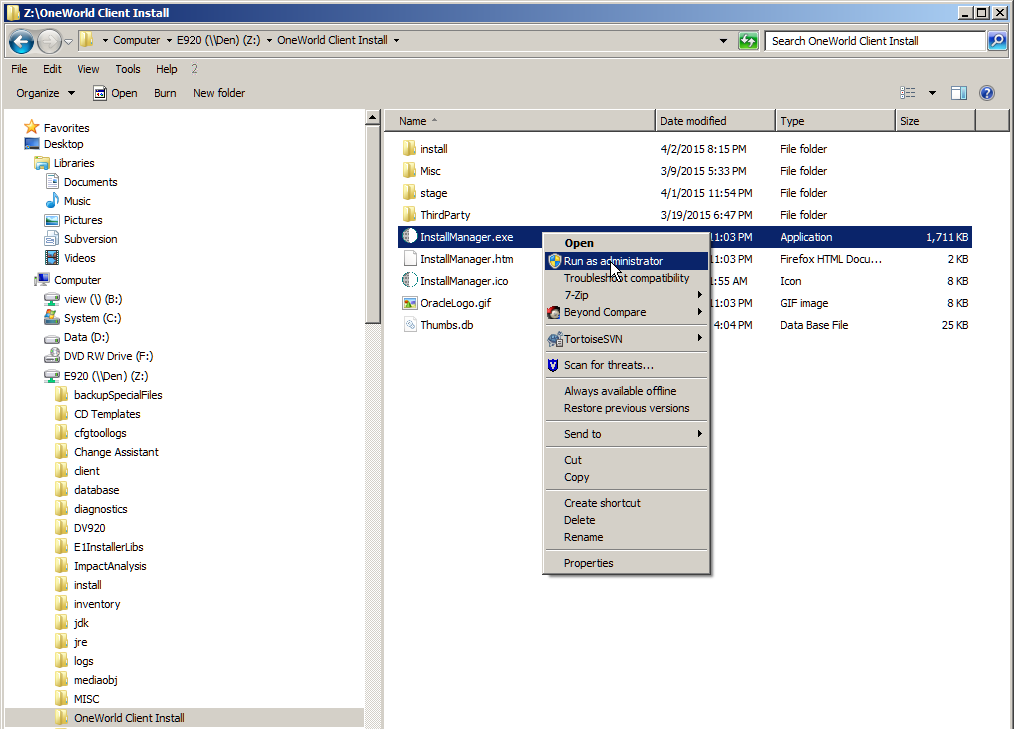1014x729 pixels.
Task: Expand the Send to submenu arrow
Action: point(700,434)
